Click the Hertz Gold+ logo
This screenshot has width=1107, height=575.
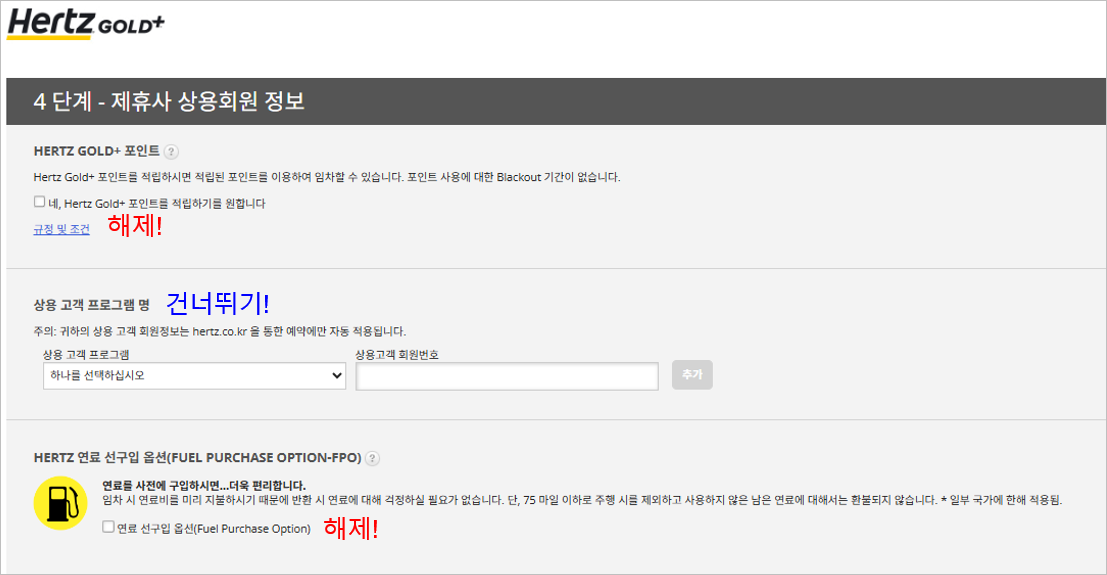tap(85, 23)
